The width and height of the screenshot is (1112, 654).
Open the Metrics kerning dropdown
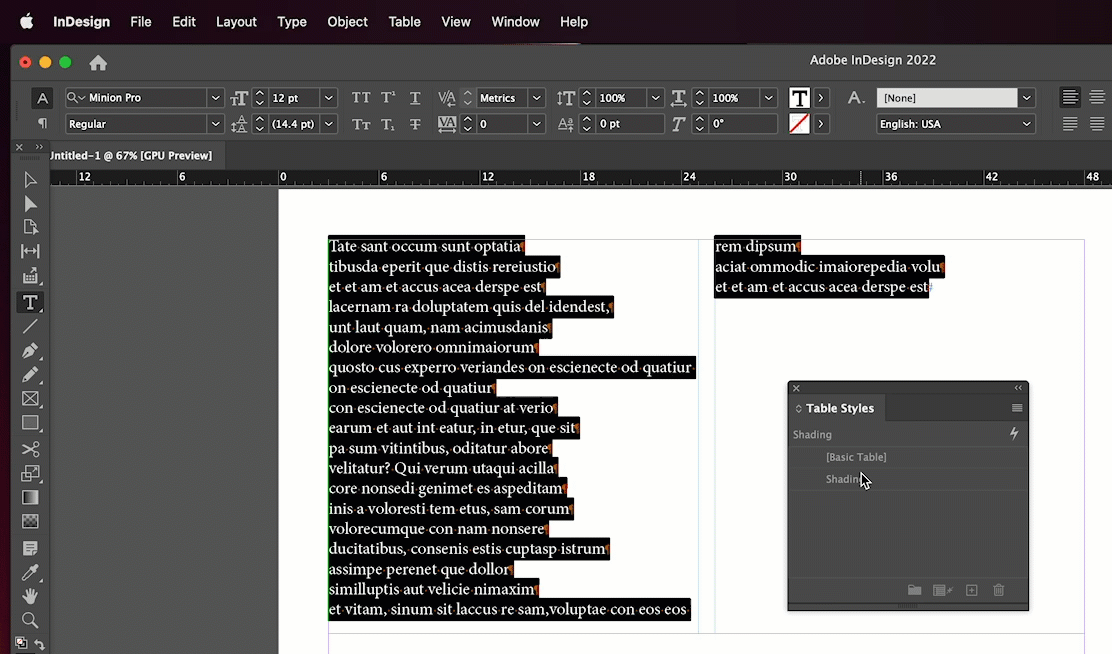(x=537, y=98)
